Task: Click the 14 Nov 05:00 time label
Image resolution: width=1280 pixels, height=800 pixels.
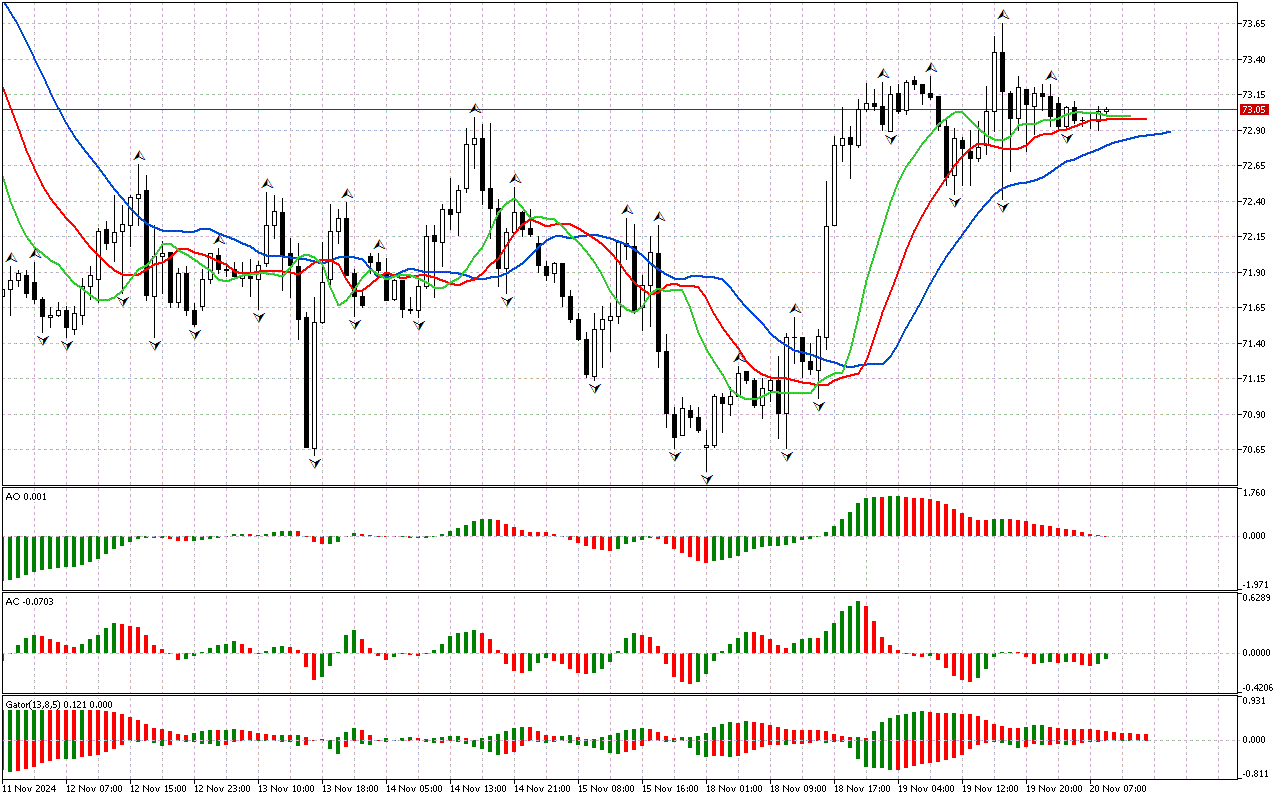Action: [x=414, y=788]
